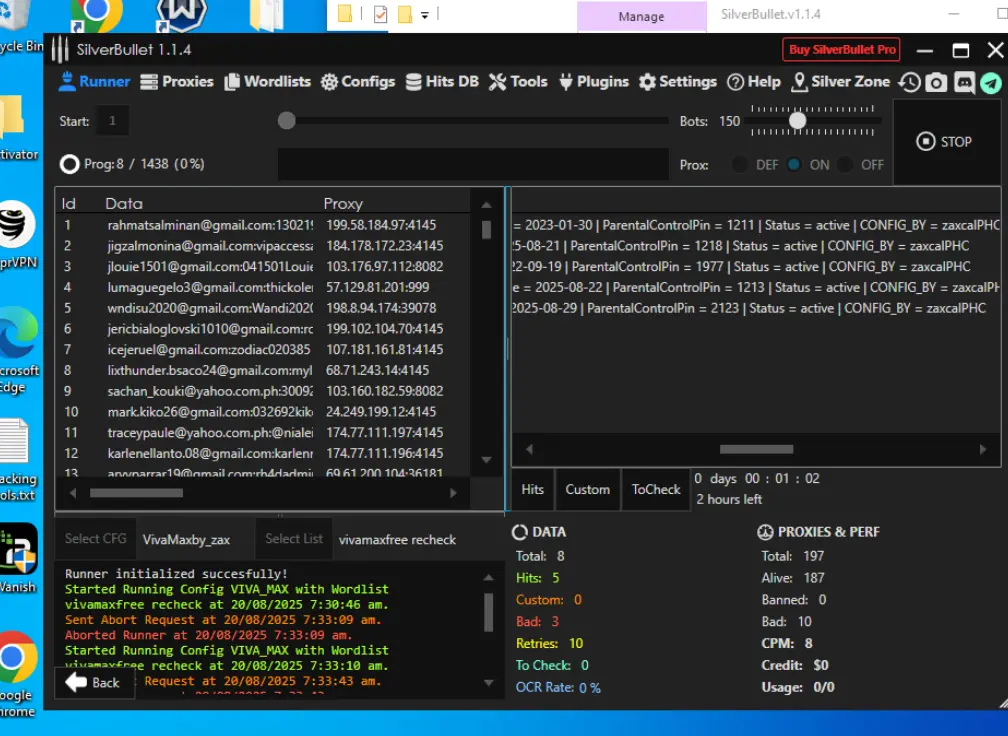1008x736 pixels.
Task: Show the Hits results tab
Action: point(532,489)
